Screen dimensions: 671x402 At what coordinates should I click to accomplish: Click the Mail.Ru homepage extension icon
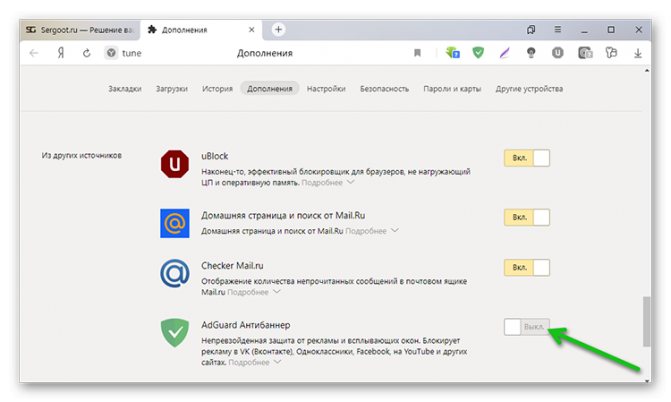pos(175,223)
